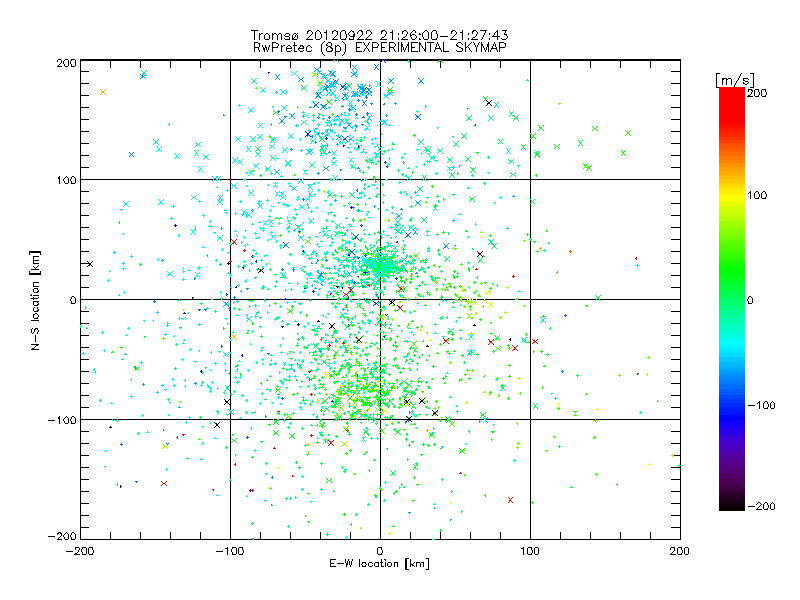Click the colorbar tick label '-200'

coord(761,507)
